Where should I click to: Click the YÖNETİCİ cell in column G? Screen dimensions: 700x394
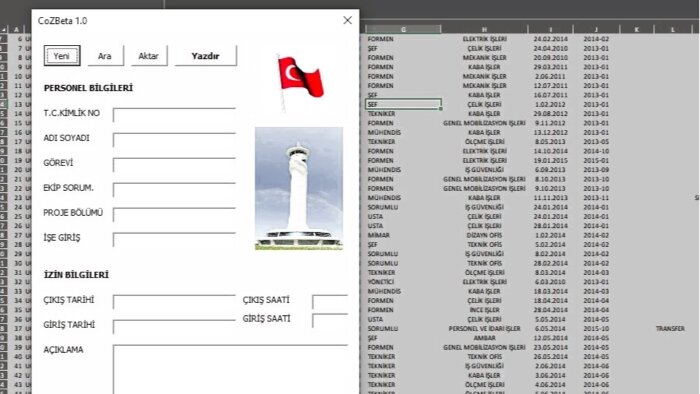click(x=381, y=282)
